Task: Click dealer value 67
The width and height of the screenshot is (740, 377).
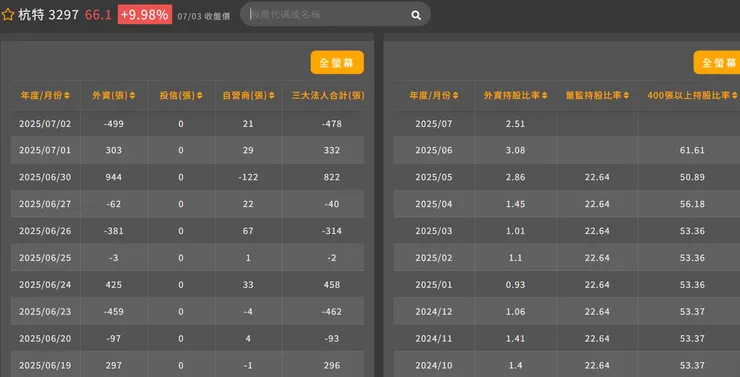Action: tap(248, 231)
